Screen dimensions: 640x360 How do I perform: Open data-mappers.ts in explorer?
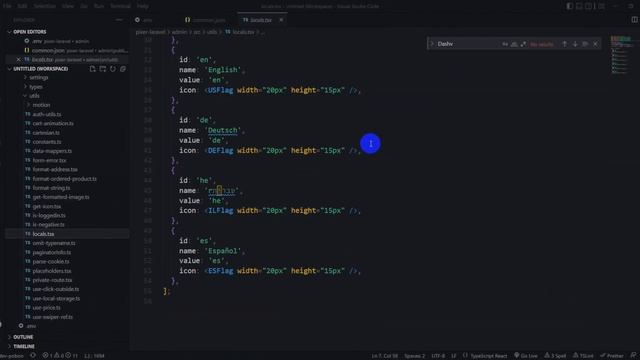(x=52, y=151)
